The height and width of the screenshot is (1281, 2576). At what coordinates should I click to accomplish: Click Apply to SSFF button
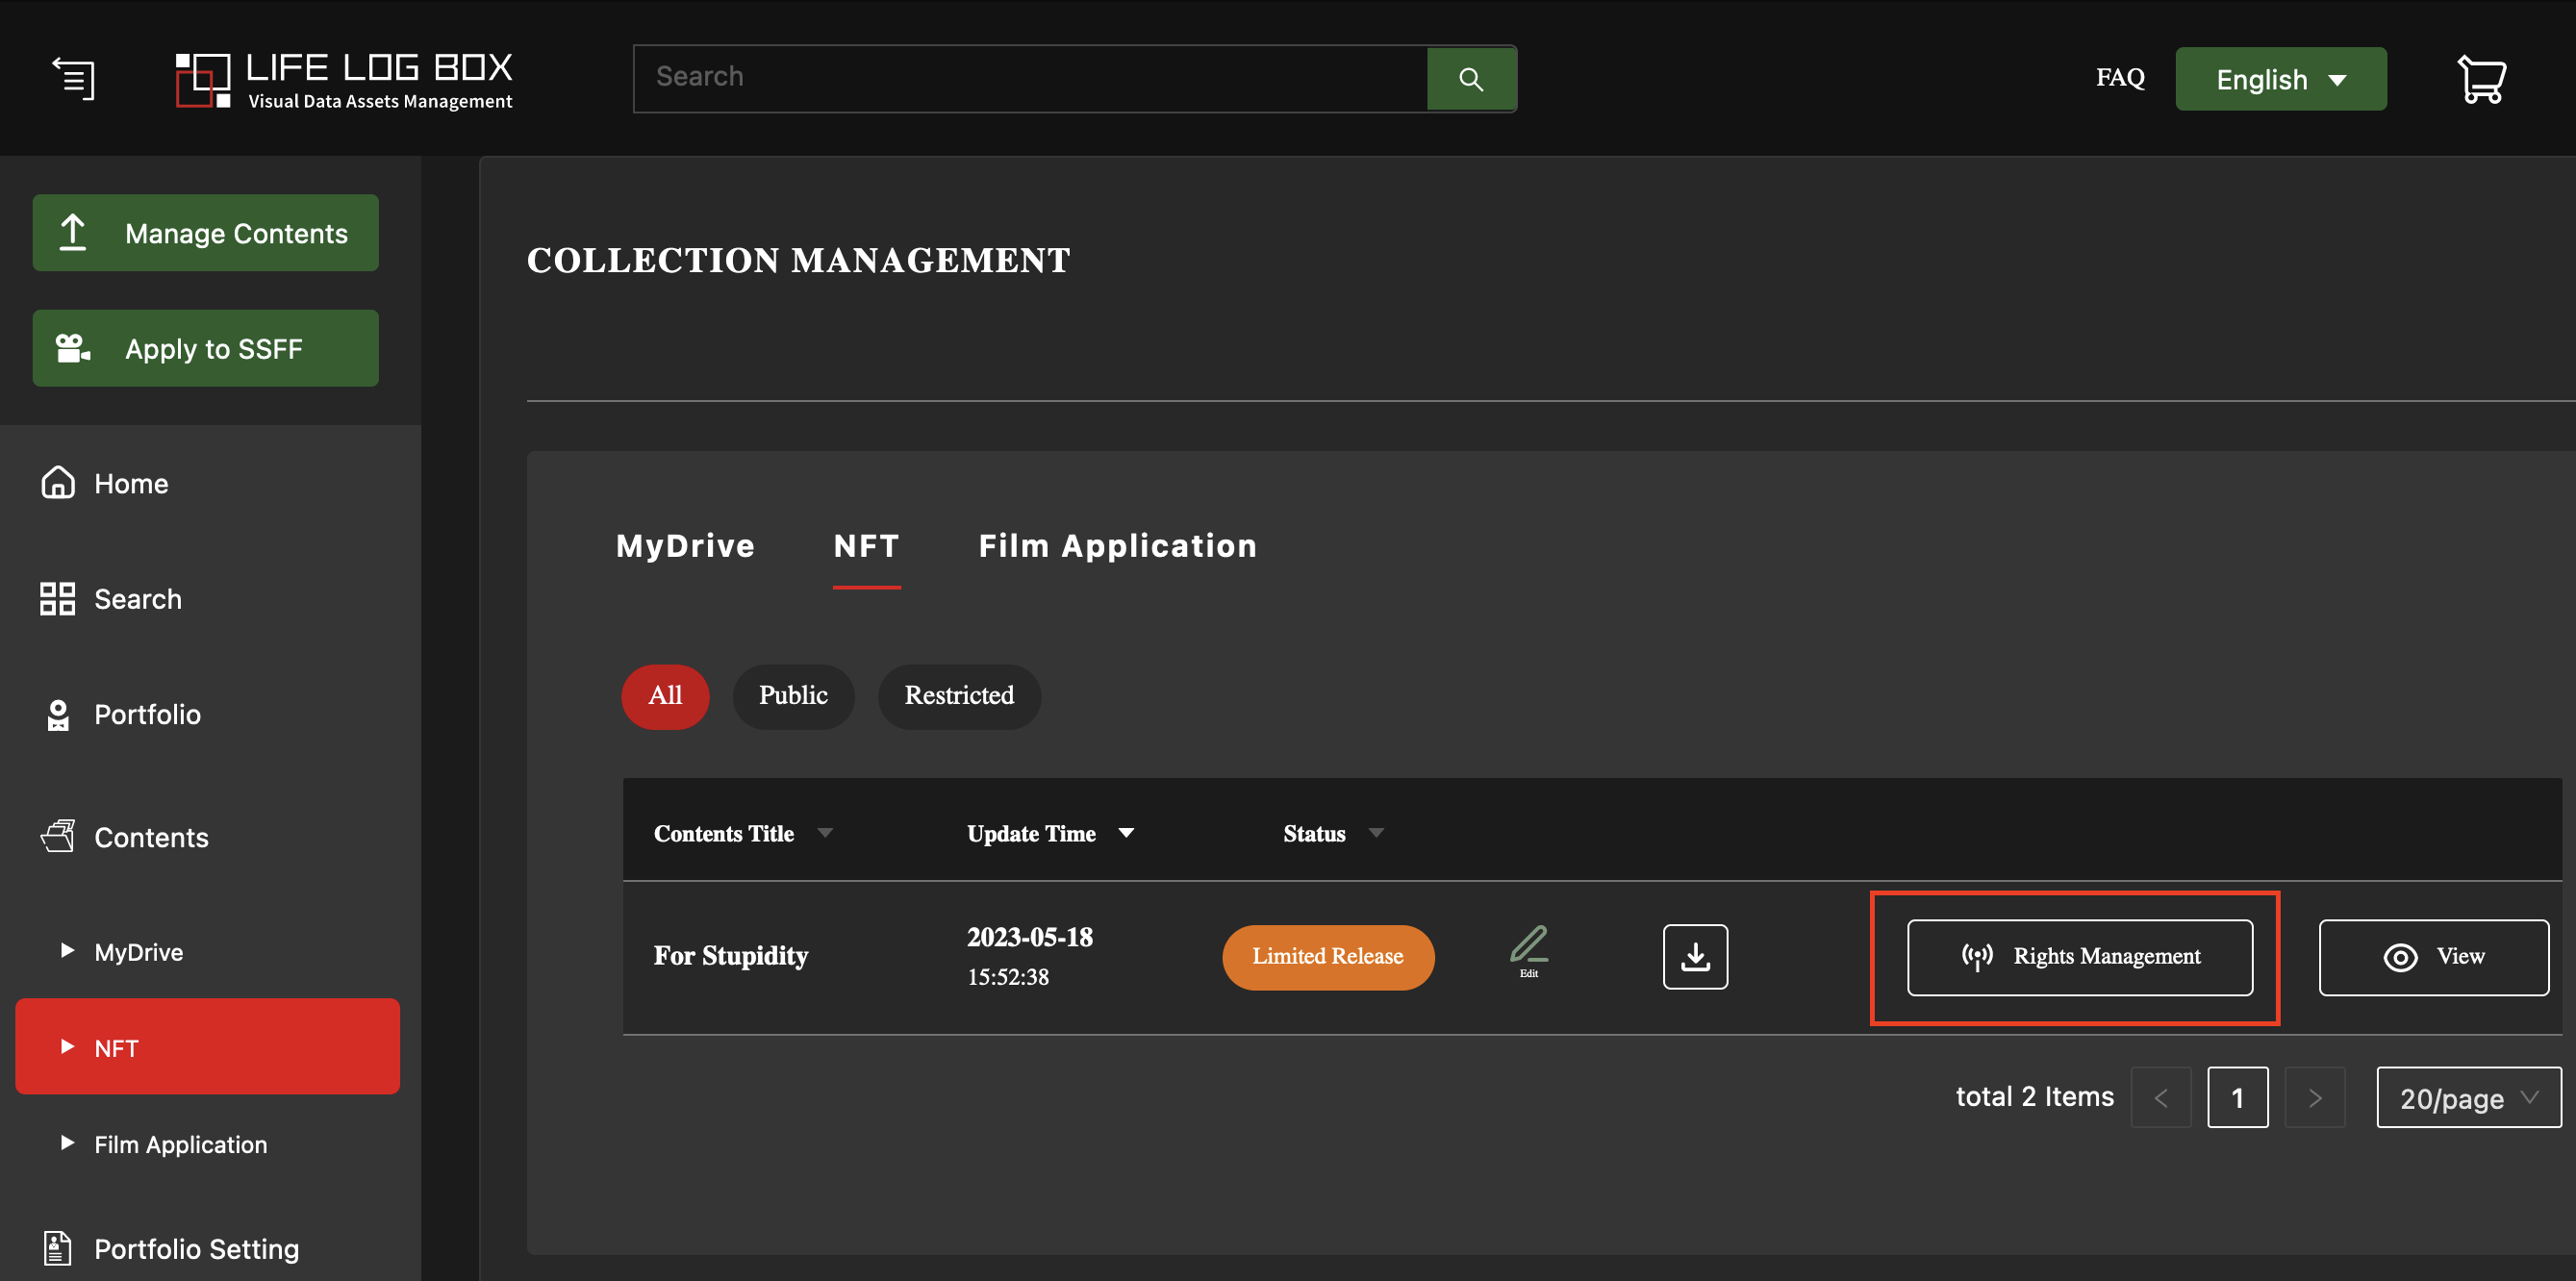point(205,347)
